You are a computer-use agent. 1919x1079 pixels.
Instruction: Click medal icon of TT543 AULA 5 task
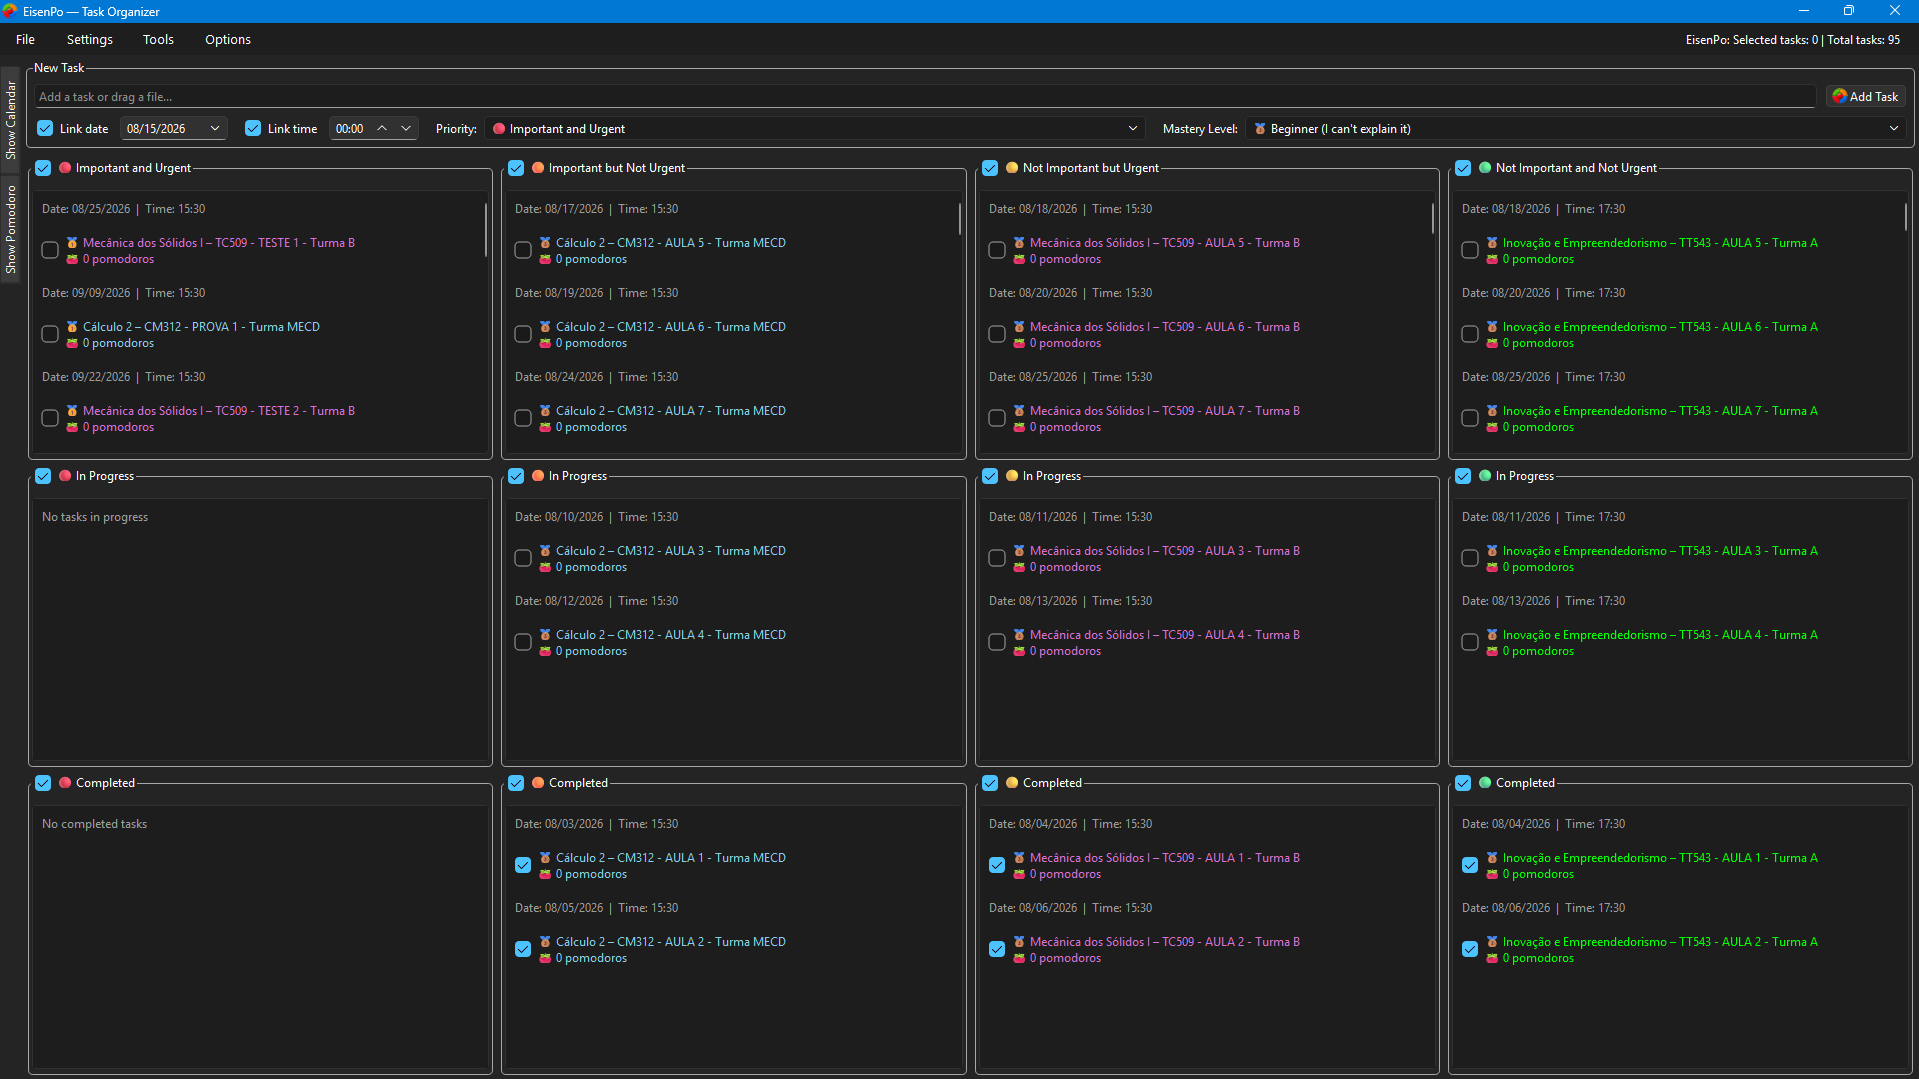coord(1492,243)
